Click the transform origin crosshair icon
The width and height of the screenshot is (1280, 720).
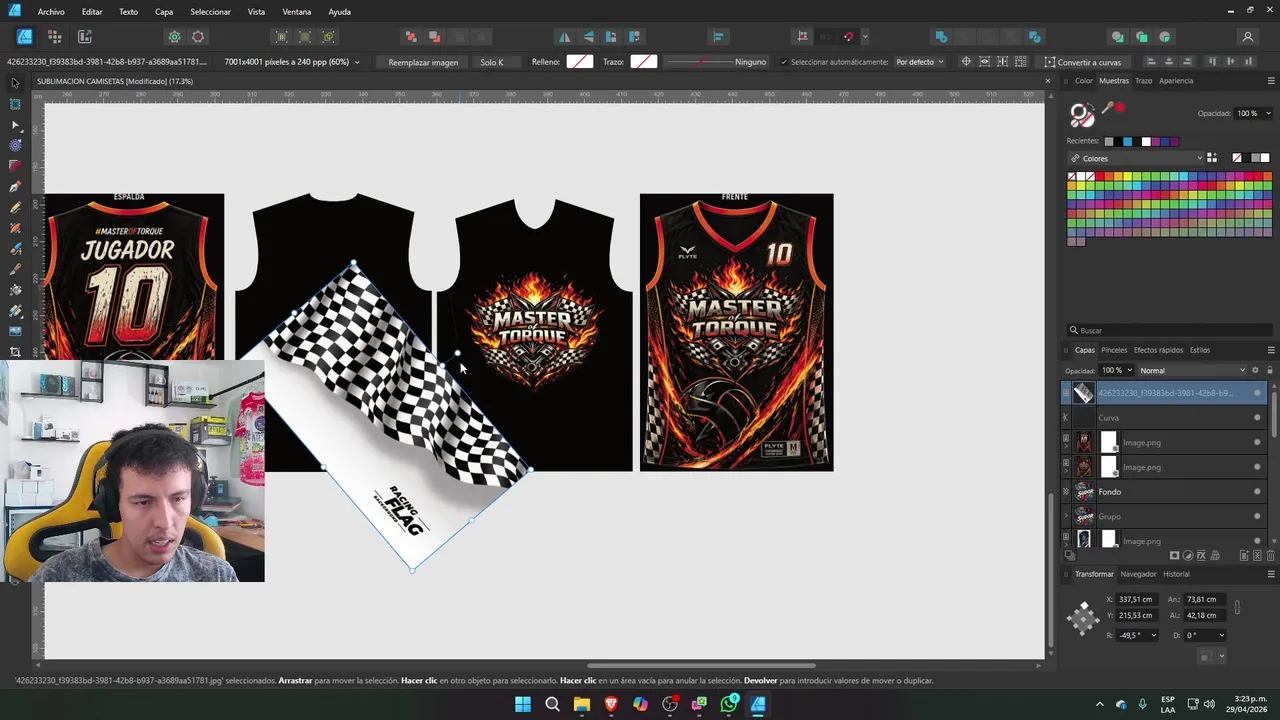966,62
